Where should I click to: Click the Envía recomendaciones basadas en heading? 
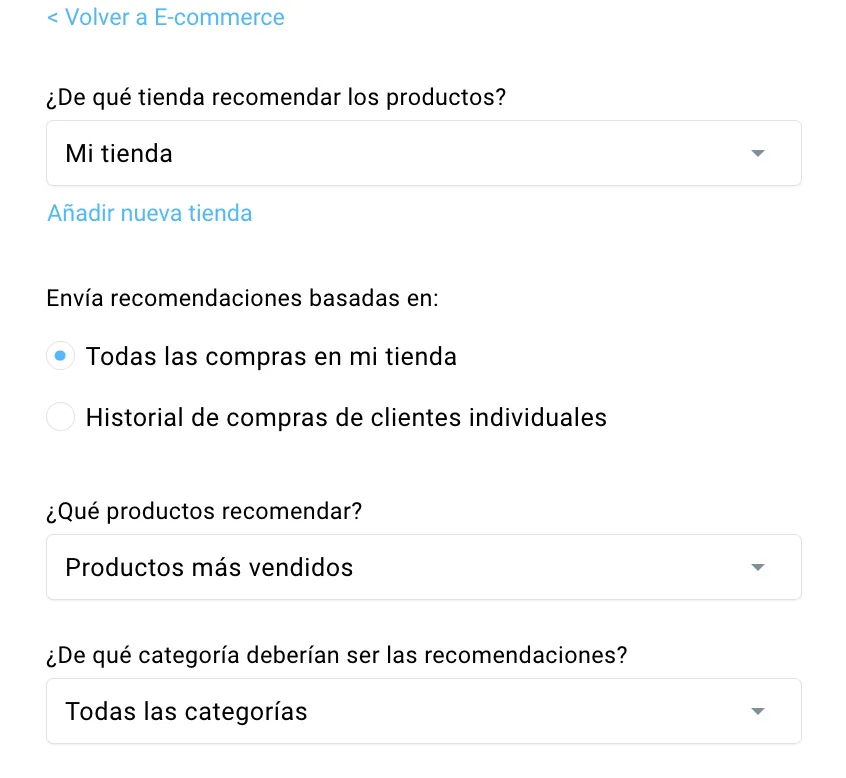(x=242, y=298)
